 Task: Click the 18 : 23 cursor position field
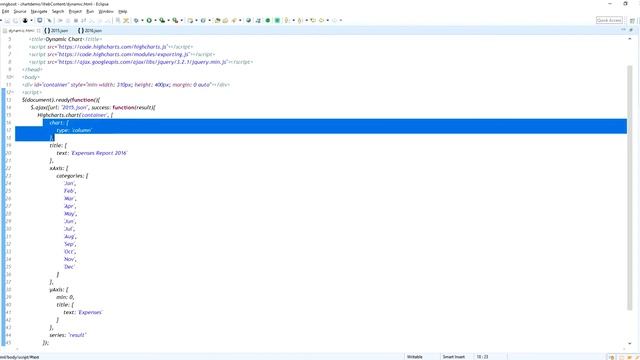pos(482,357)
